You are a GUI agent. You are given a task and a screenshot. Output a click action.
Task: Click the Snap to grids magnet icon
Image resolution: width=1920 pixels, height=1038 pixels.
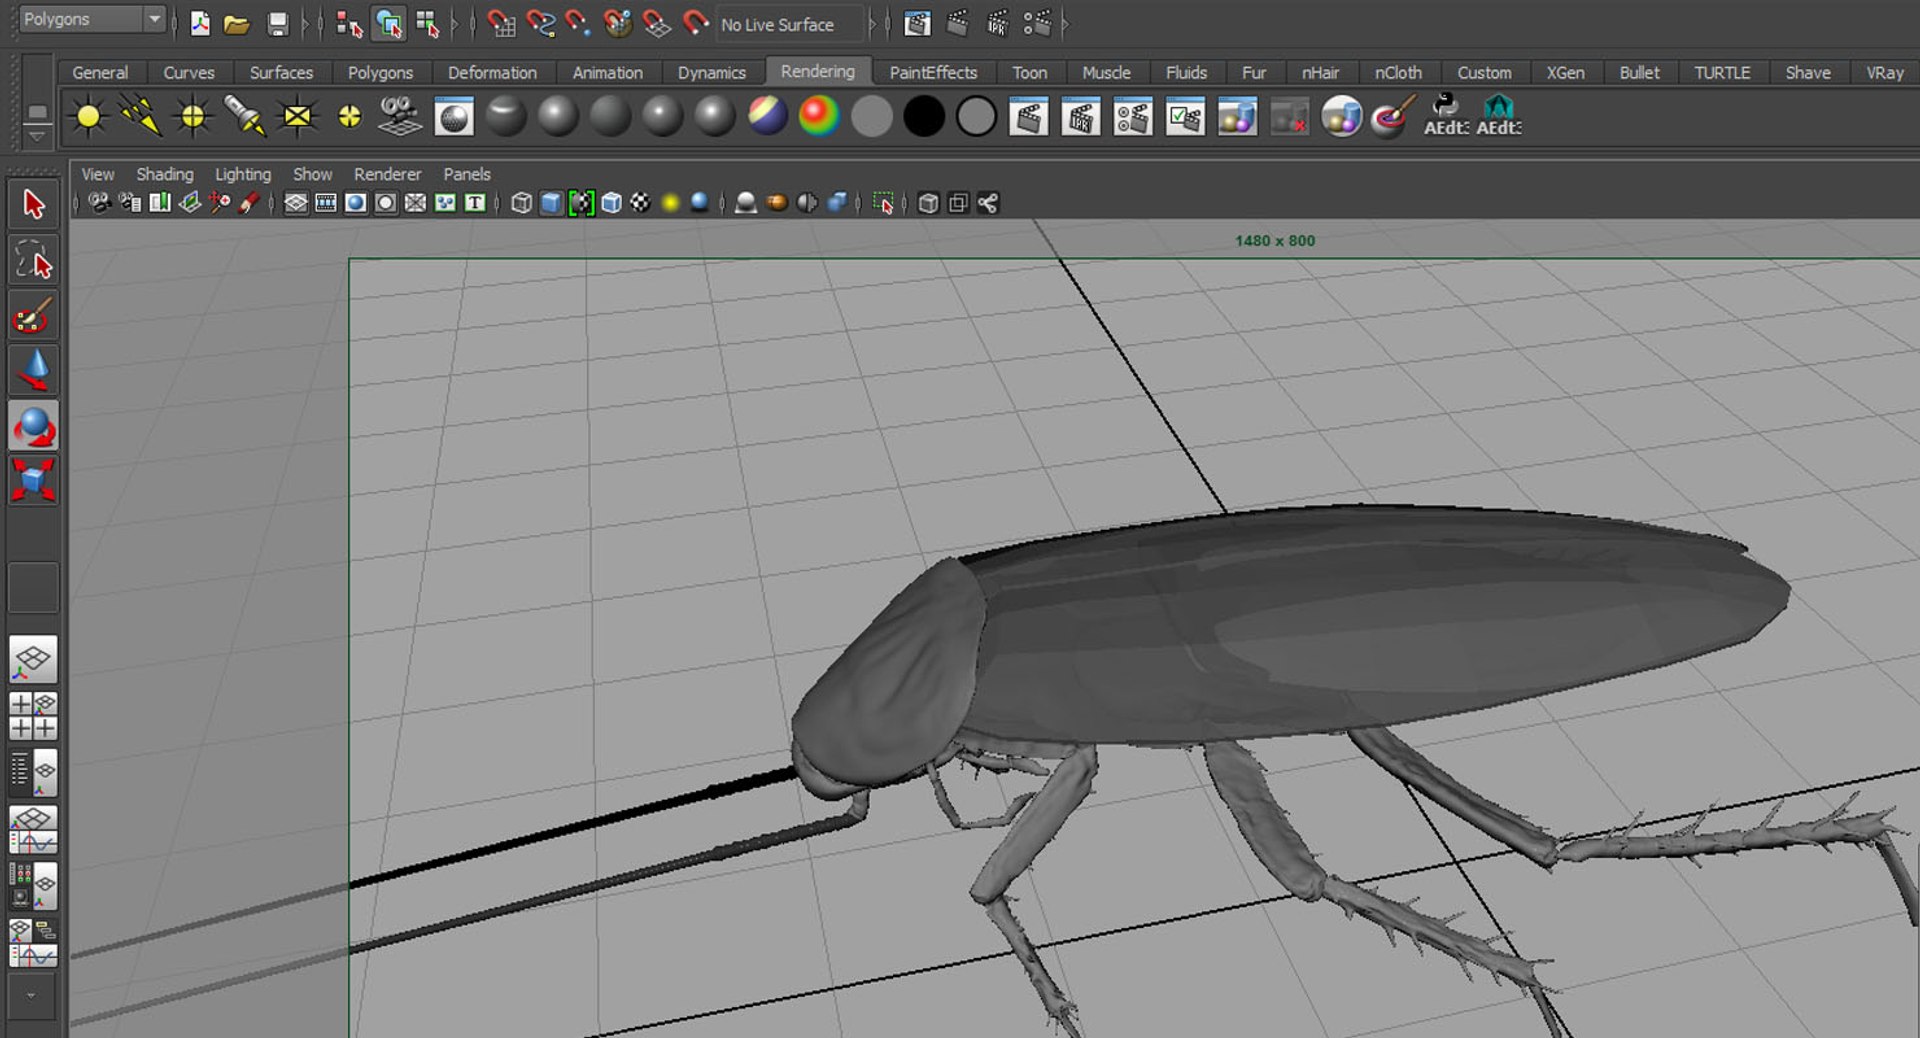[x=501, y=24]
